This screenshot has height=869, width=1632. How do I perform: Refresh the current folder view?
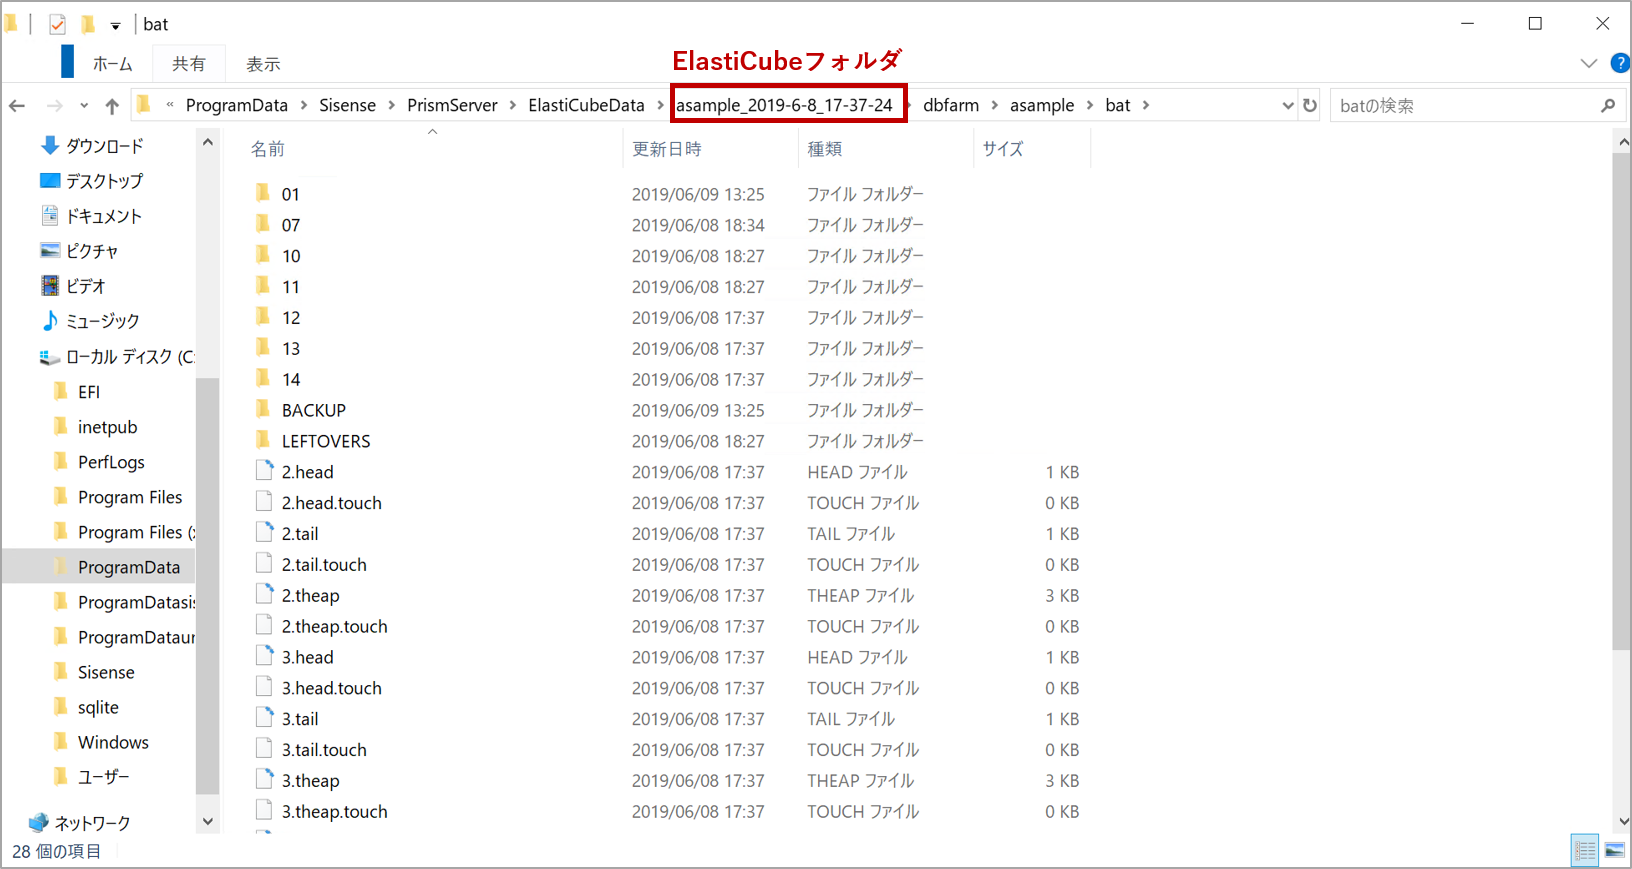pyautogui.click(x=1310, y=105)
